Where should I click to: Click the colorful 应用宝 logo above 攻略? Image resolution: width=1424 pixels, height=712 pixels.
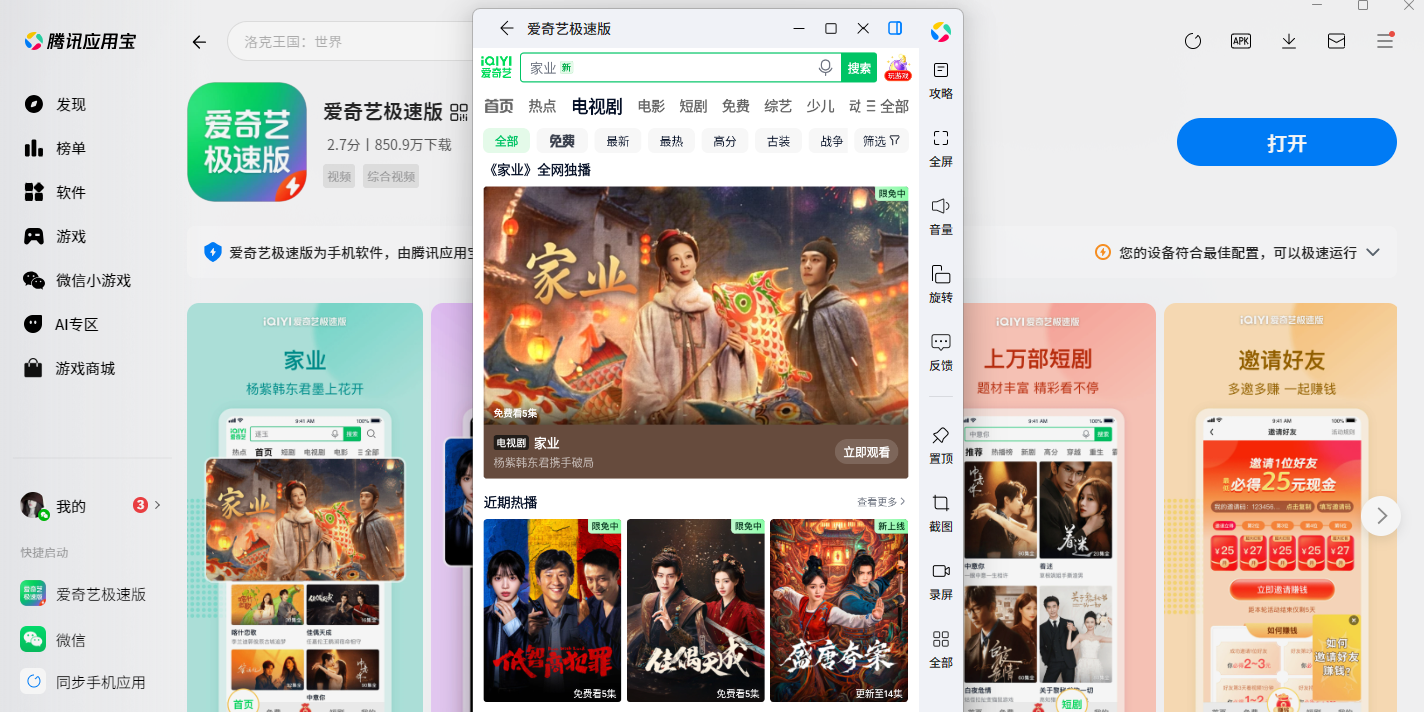pyautogui.click(x=940, y=32)
